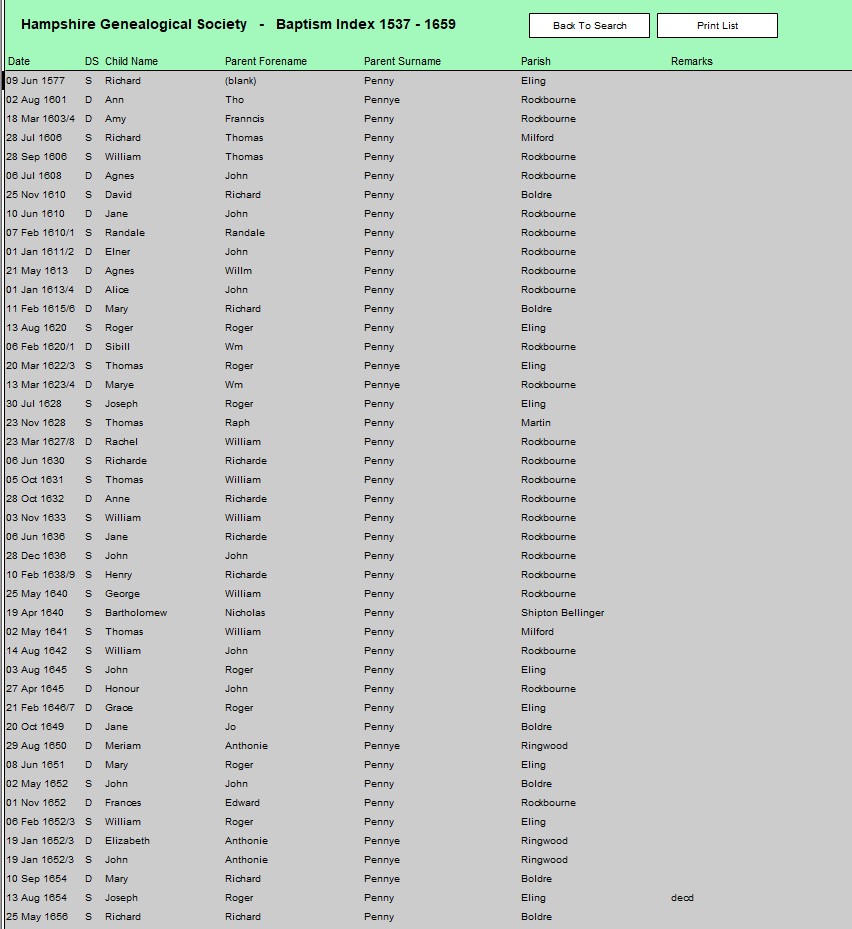This screenshot has height=929, width=852.
Task: Click the Parent Forename column header
Action: click(266, 62)
